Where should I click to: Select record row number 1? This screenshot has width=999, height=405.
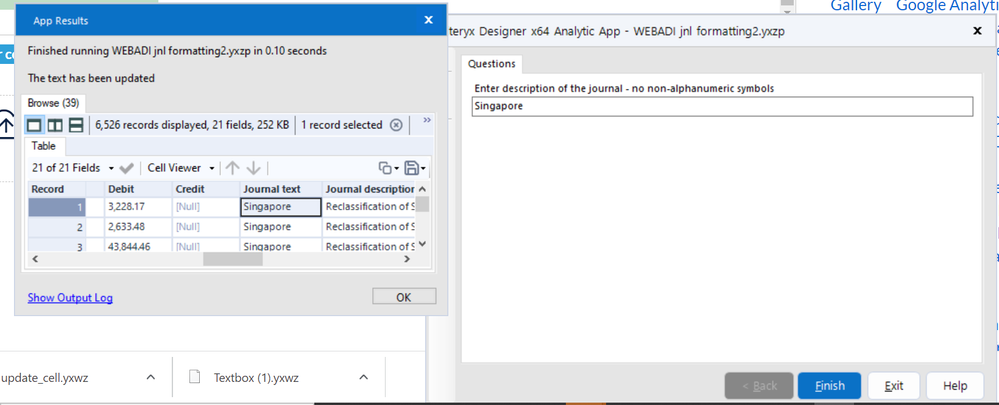point(57,207)
